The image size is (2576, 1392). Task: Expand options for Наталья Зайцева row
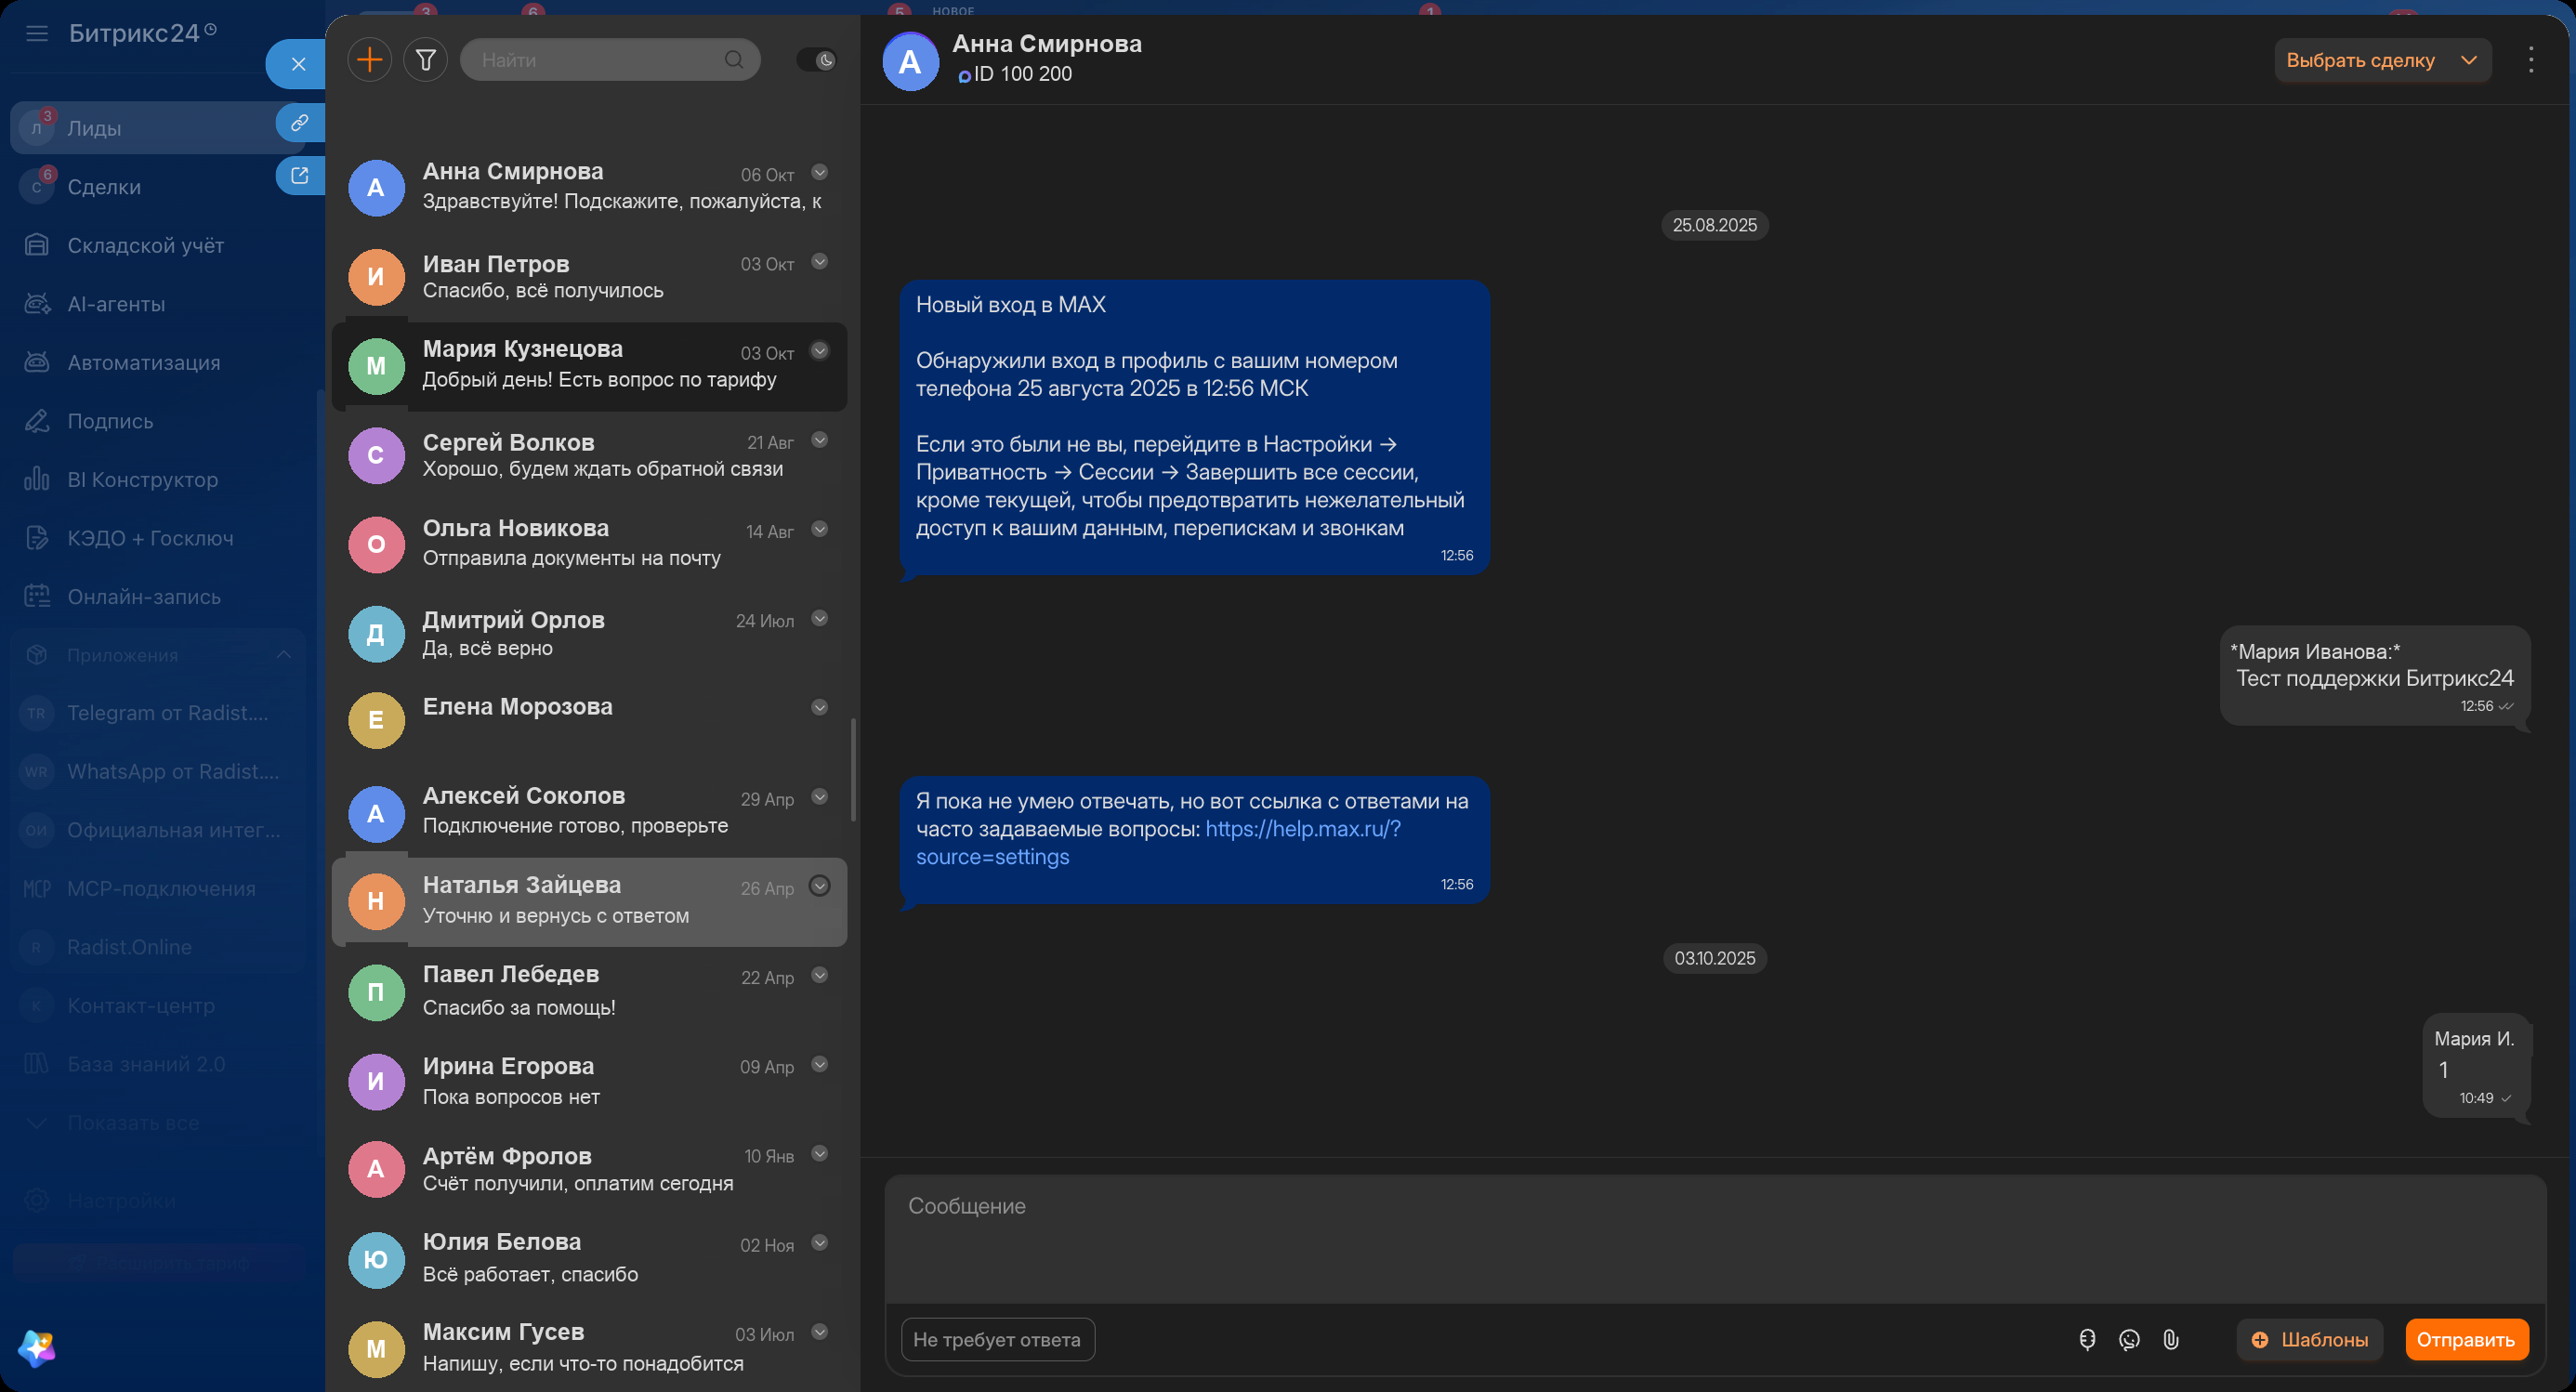(820, 886)
